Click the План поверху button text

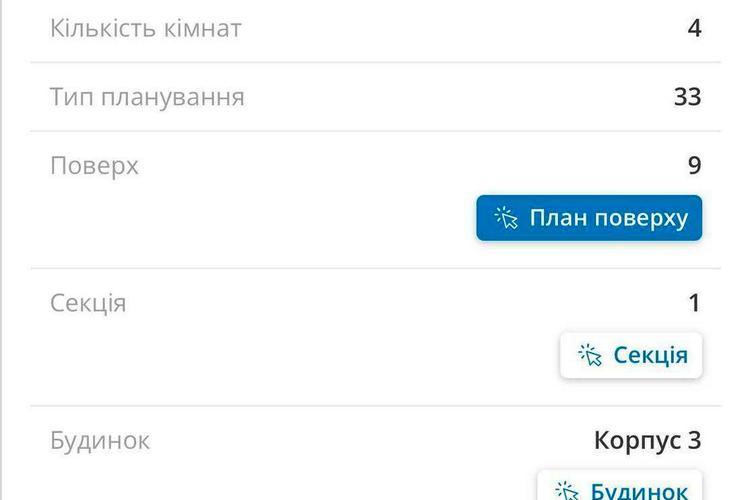click(x=609, y=219)
